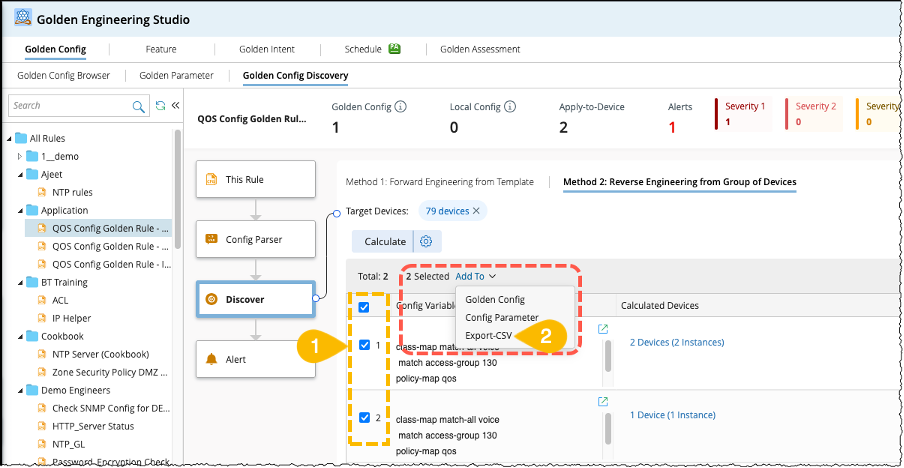Choose Export-CSV from the Add To menu
Image resolution: width=904 pixels, height=468 pixels.
(489, 336)
